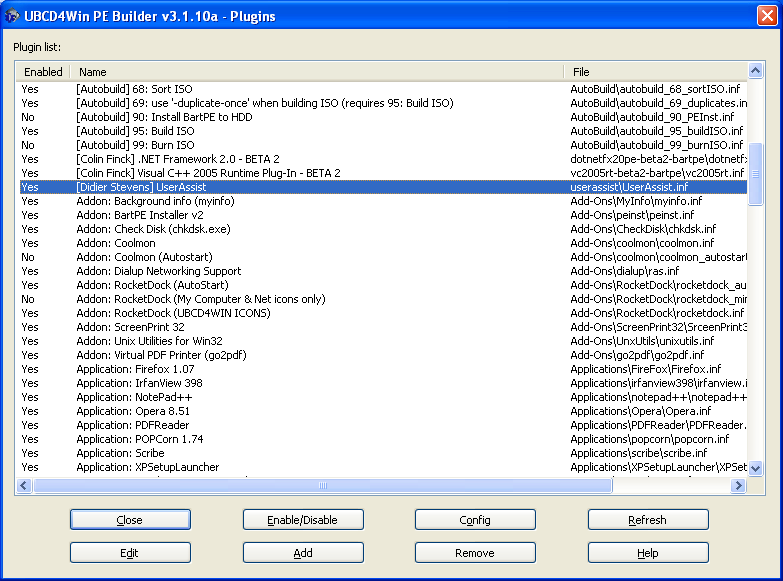Click file 'Applications\Opera\Opera.inf'

(641, 411)
